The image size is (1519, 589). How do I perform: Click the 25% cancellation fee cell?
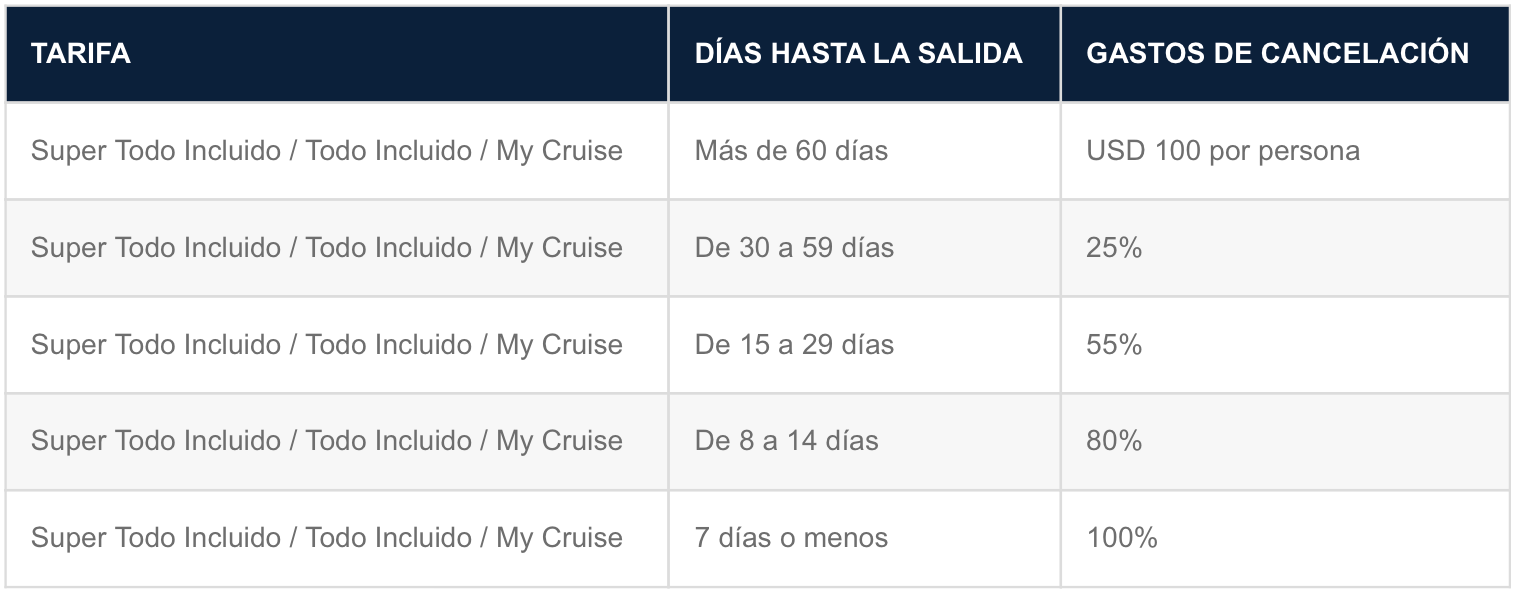coord(1285,248)
